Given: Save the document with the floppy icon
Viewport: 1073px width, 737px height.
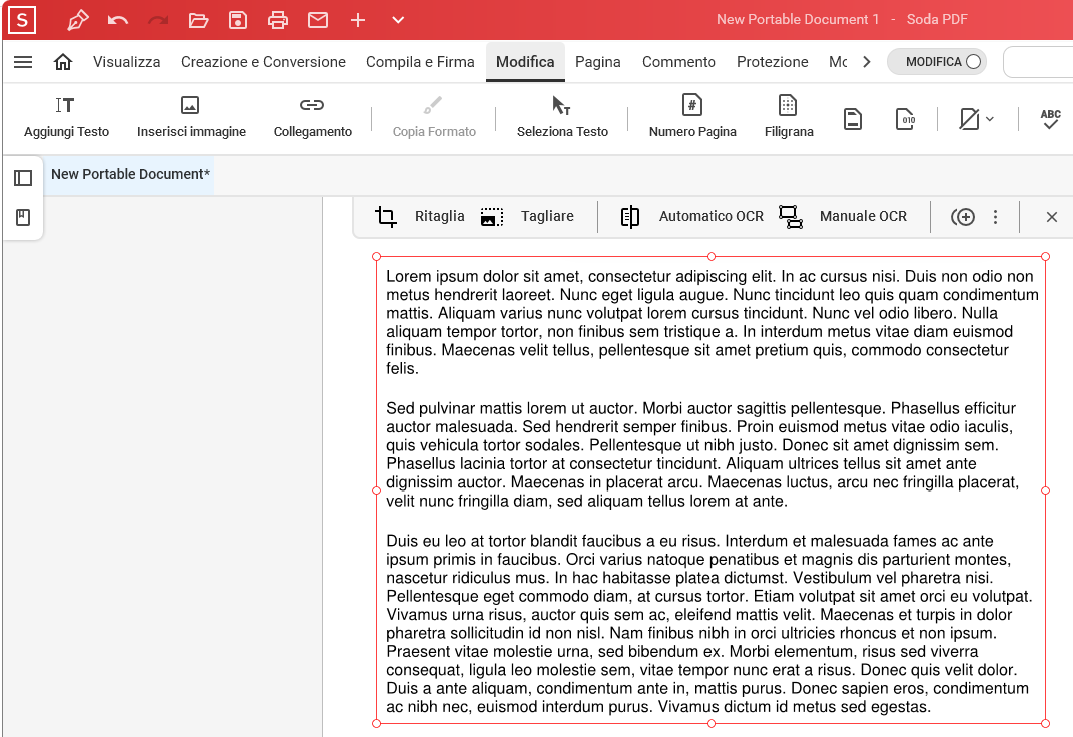Looking at the screenshot, I should [x=237, y=20].
